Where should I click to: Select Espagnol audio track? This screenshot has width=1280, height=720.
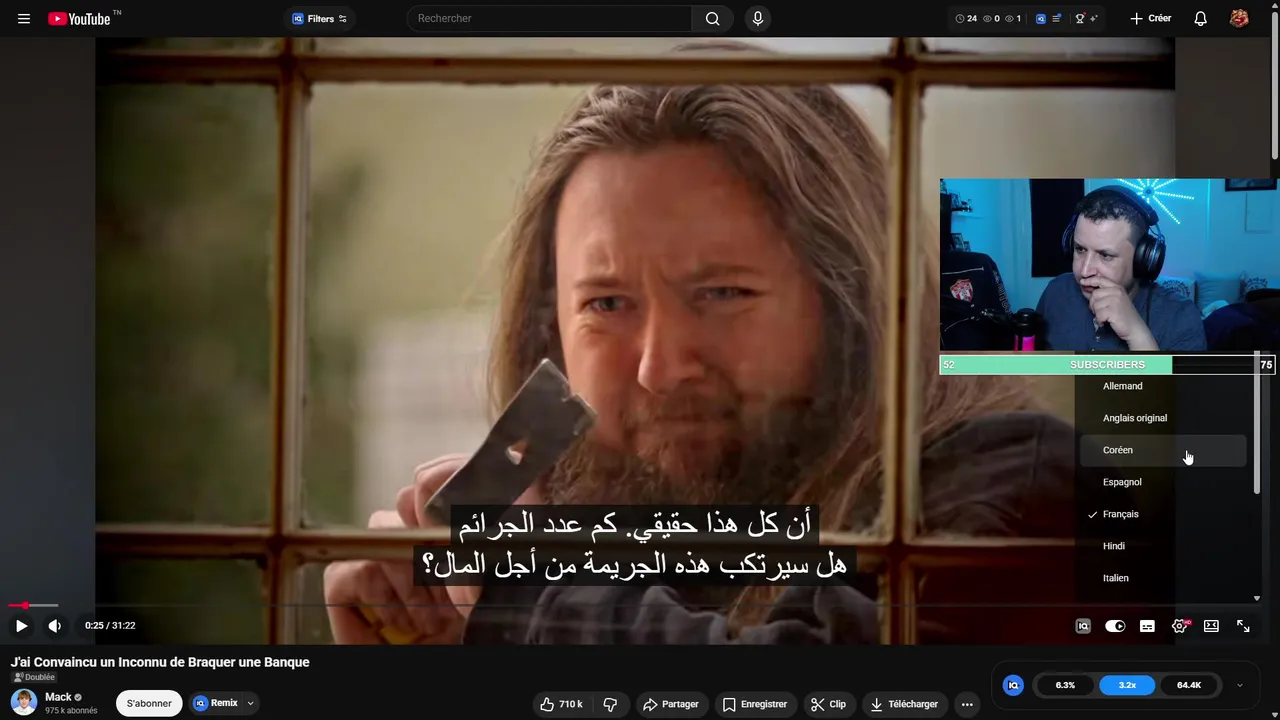coord(1163,482)
